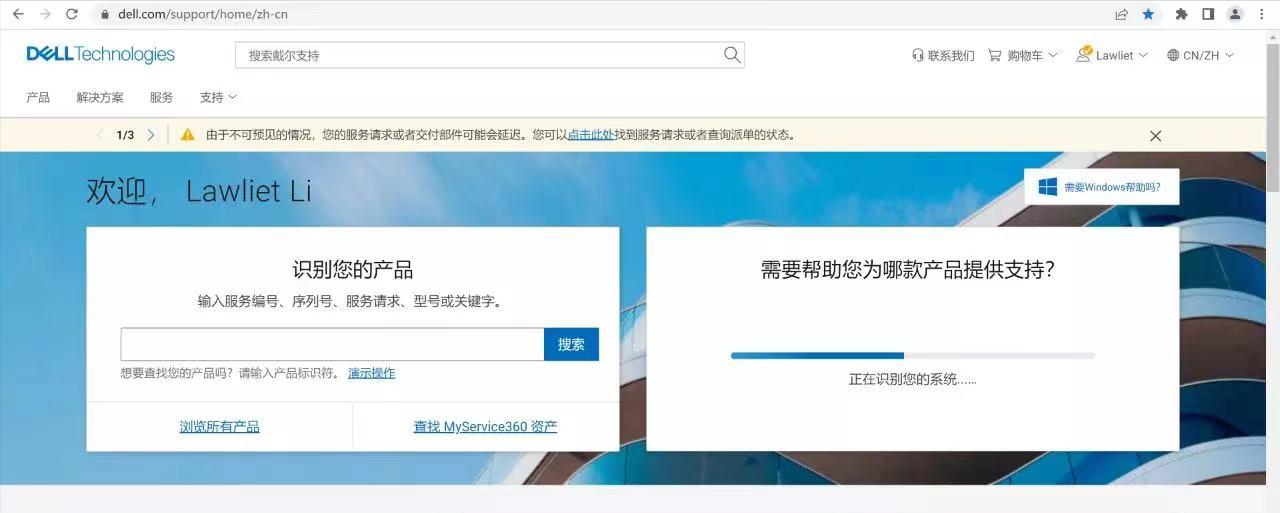Screen dimensions: 1280x513
Task: Open the Chrome profile avatar icon
Action: (1235, 14)
